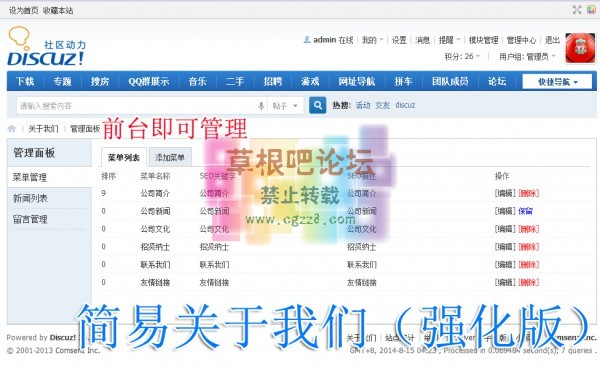Image resolution: width=600 pixels, height=371 pixels.
Task: Open the 下载 nav item
Action: 25,81
